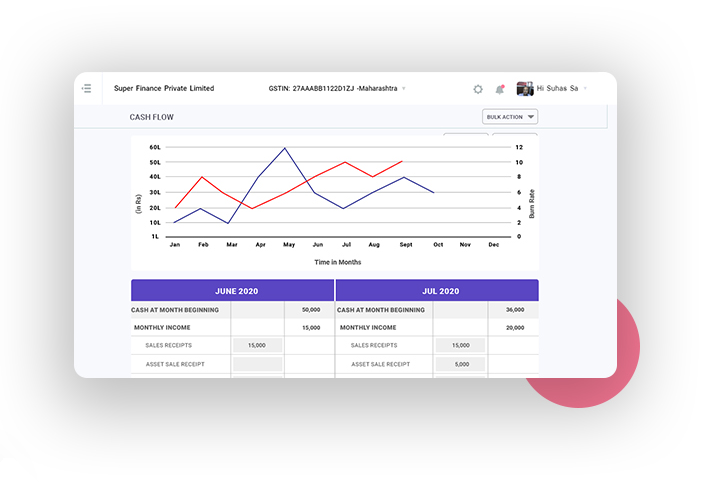
Task: Click Super Finance Private Limited company name
Action: (164, 89)
